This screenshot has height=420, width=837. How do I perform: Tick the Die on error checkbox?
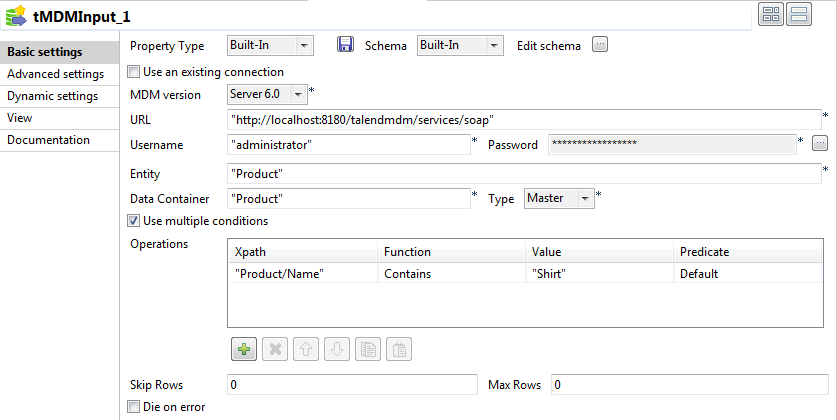[x=135, y=407]
